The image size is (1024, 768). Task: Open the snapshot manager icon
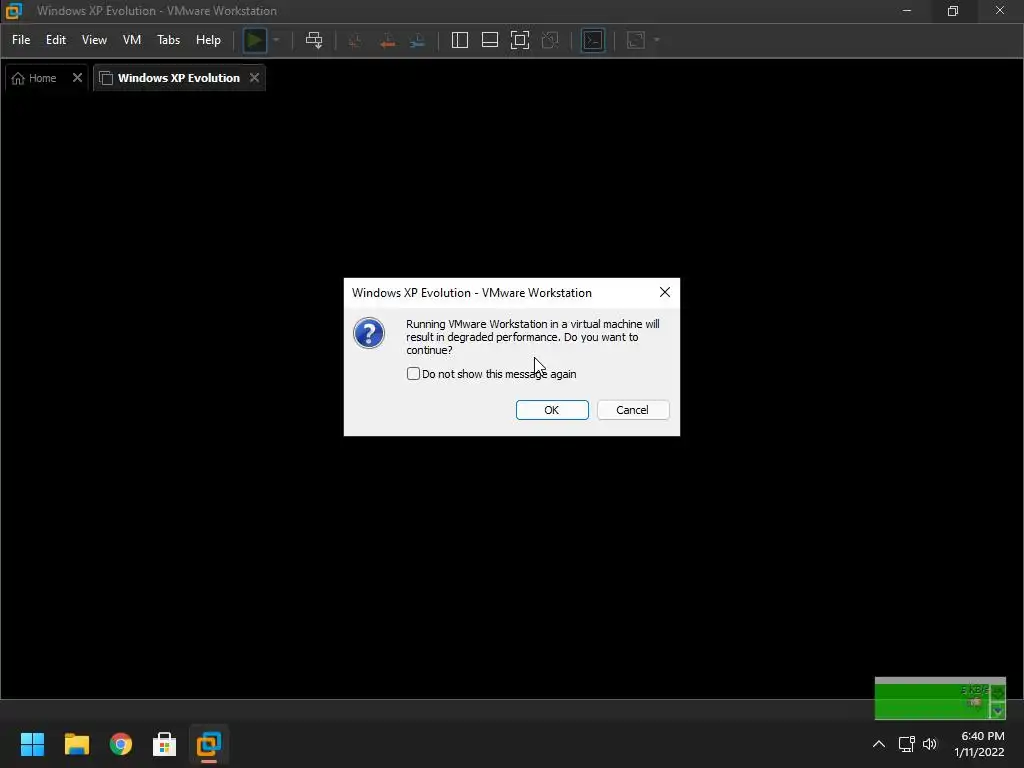(417, 40)
